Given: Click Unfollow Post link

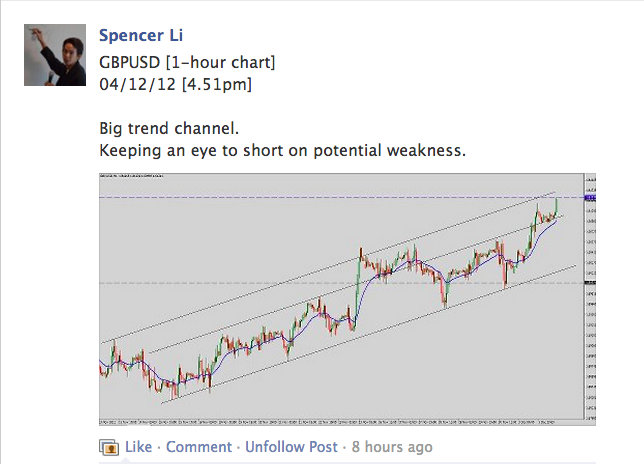Looking at the screenshot, I should click(x=291, y=447).
